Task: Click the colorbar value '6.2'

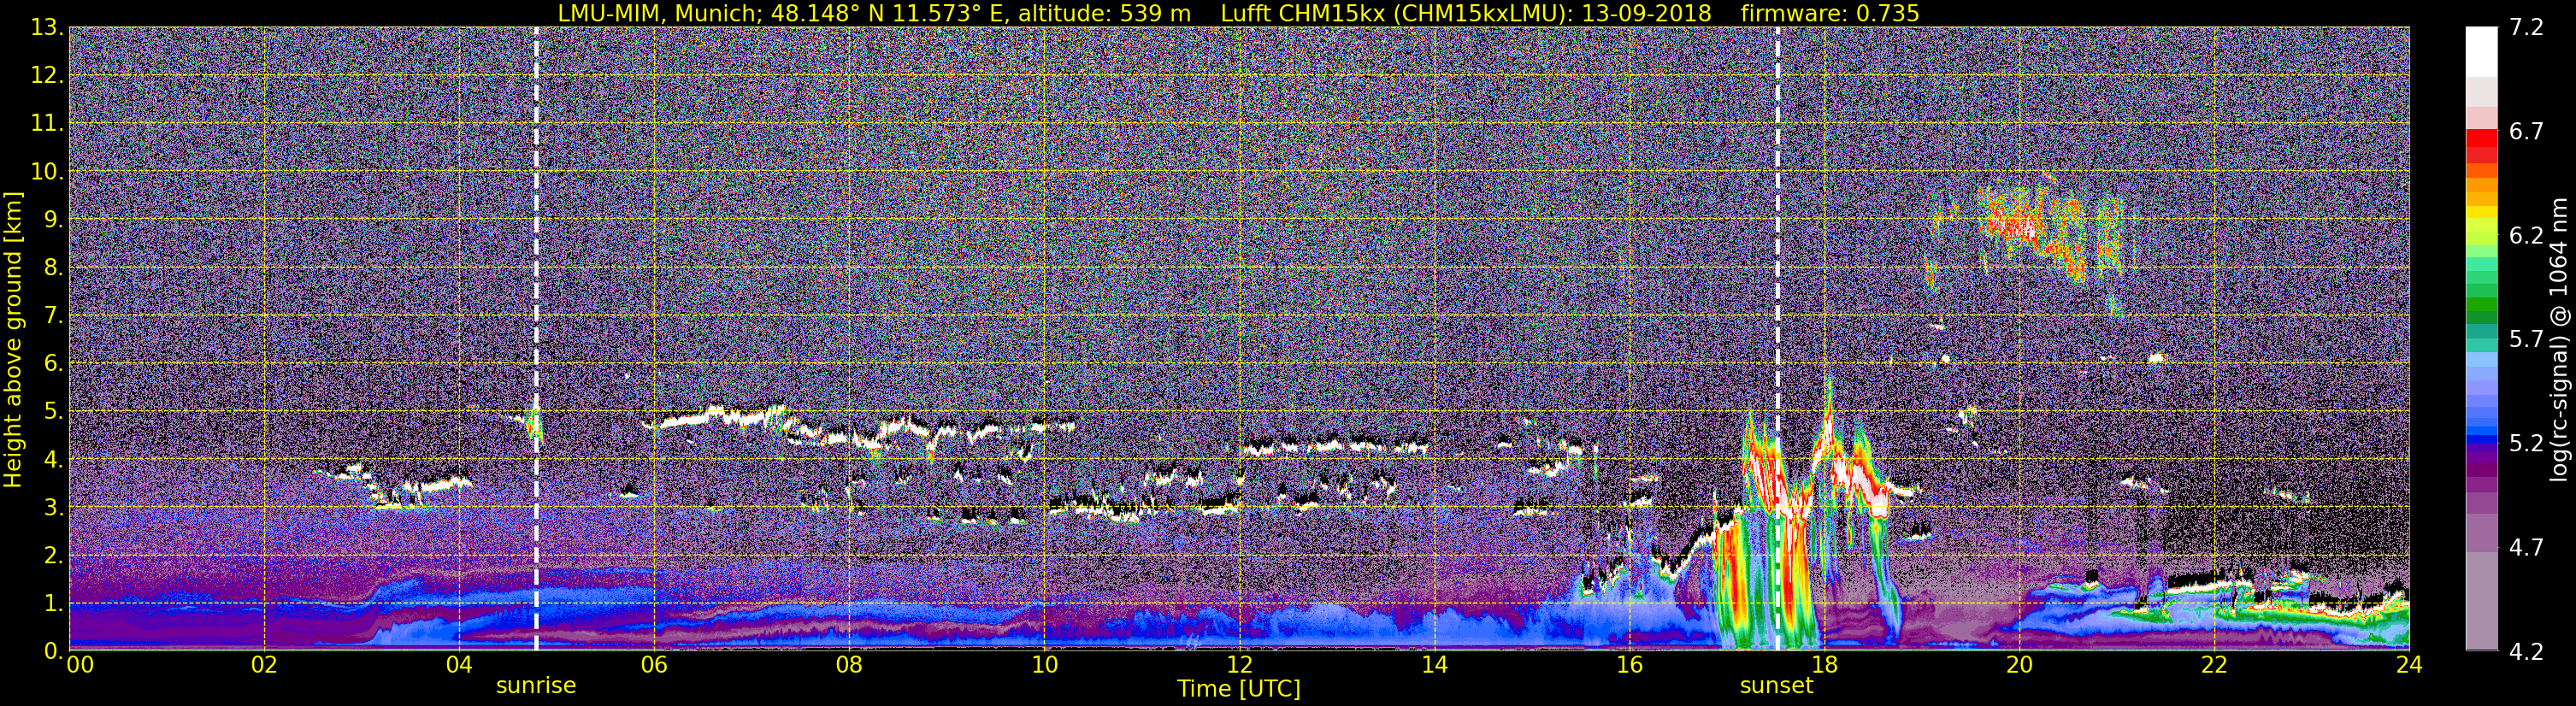Action: (x=2526, y=235)
